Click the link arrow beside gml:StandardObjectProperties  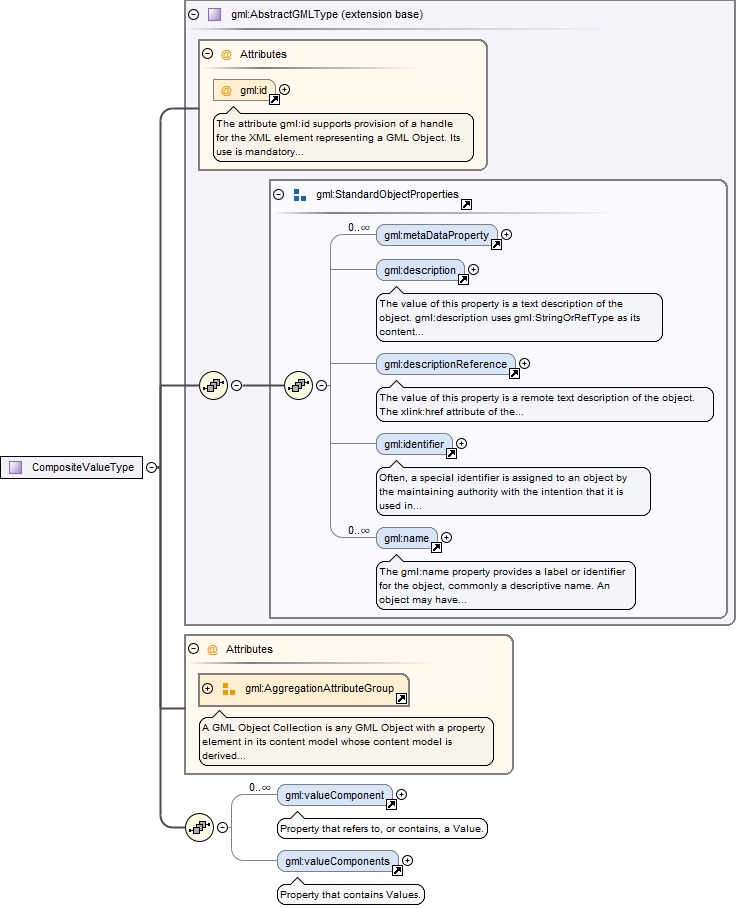pyautogui.click(x=466, y=205)
